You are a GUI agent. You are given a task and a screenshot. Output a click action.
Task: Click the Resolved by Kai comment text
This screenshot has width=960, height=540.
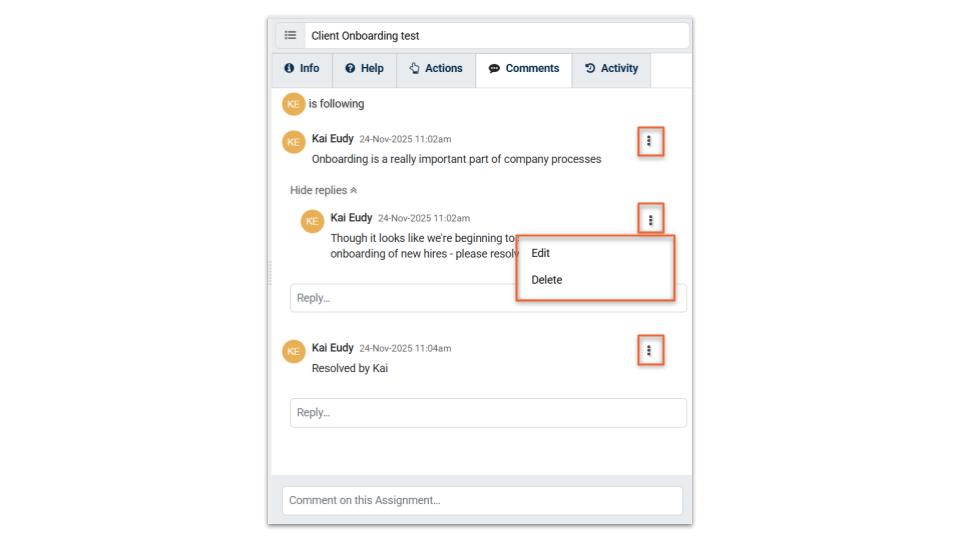[350, 368]
